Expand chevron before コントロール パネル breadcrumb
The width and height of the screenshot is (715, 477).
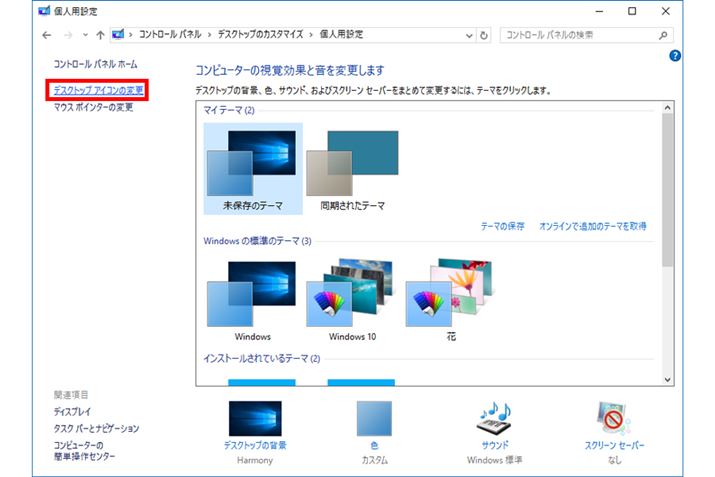coord(131,35)
